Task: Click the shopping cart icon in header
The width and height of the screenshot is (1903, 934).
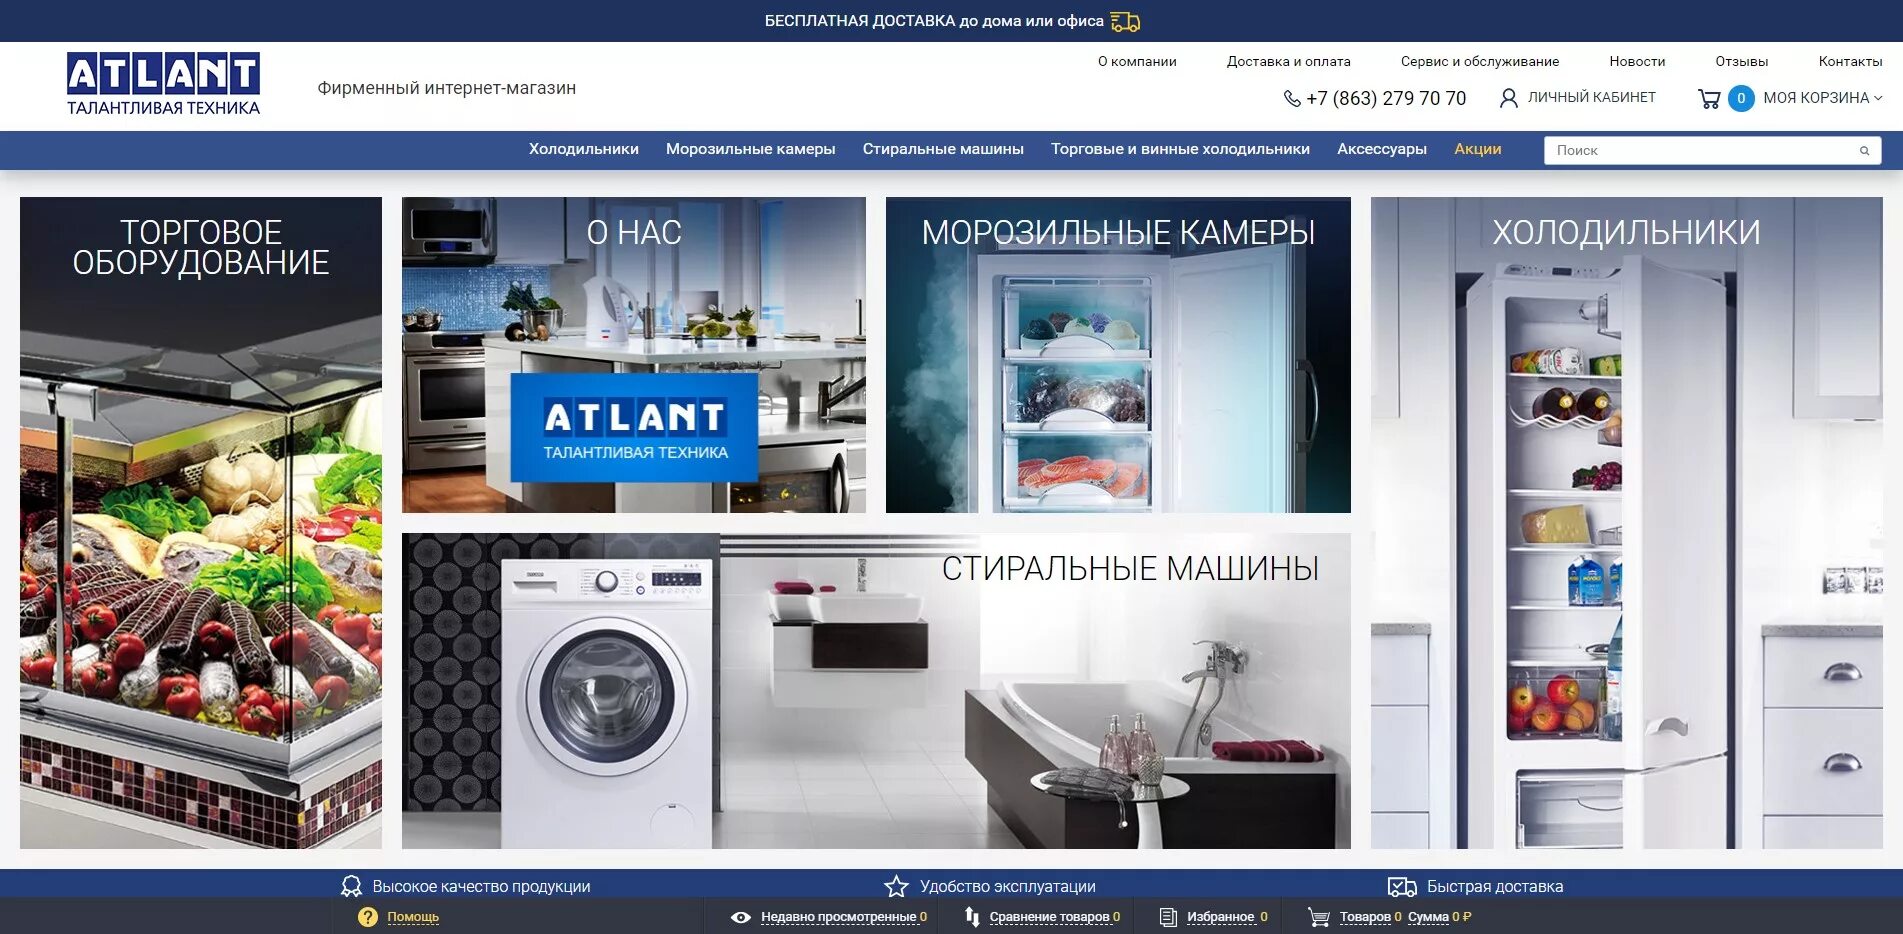Action: tap(1709, 98)
